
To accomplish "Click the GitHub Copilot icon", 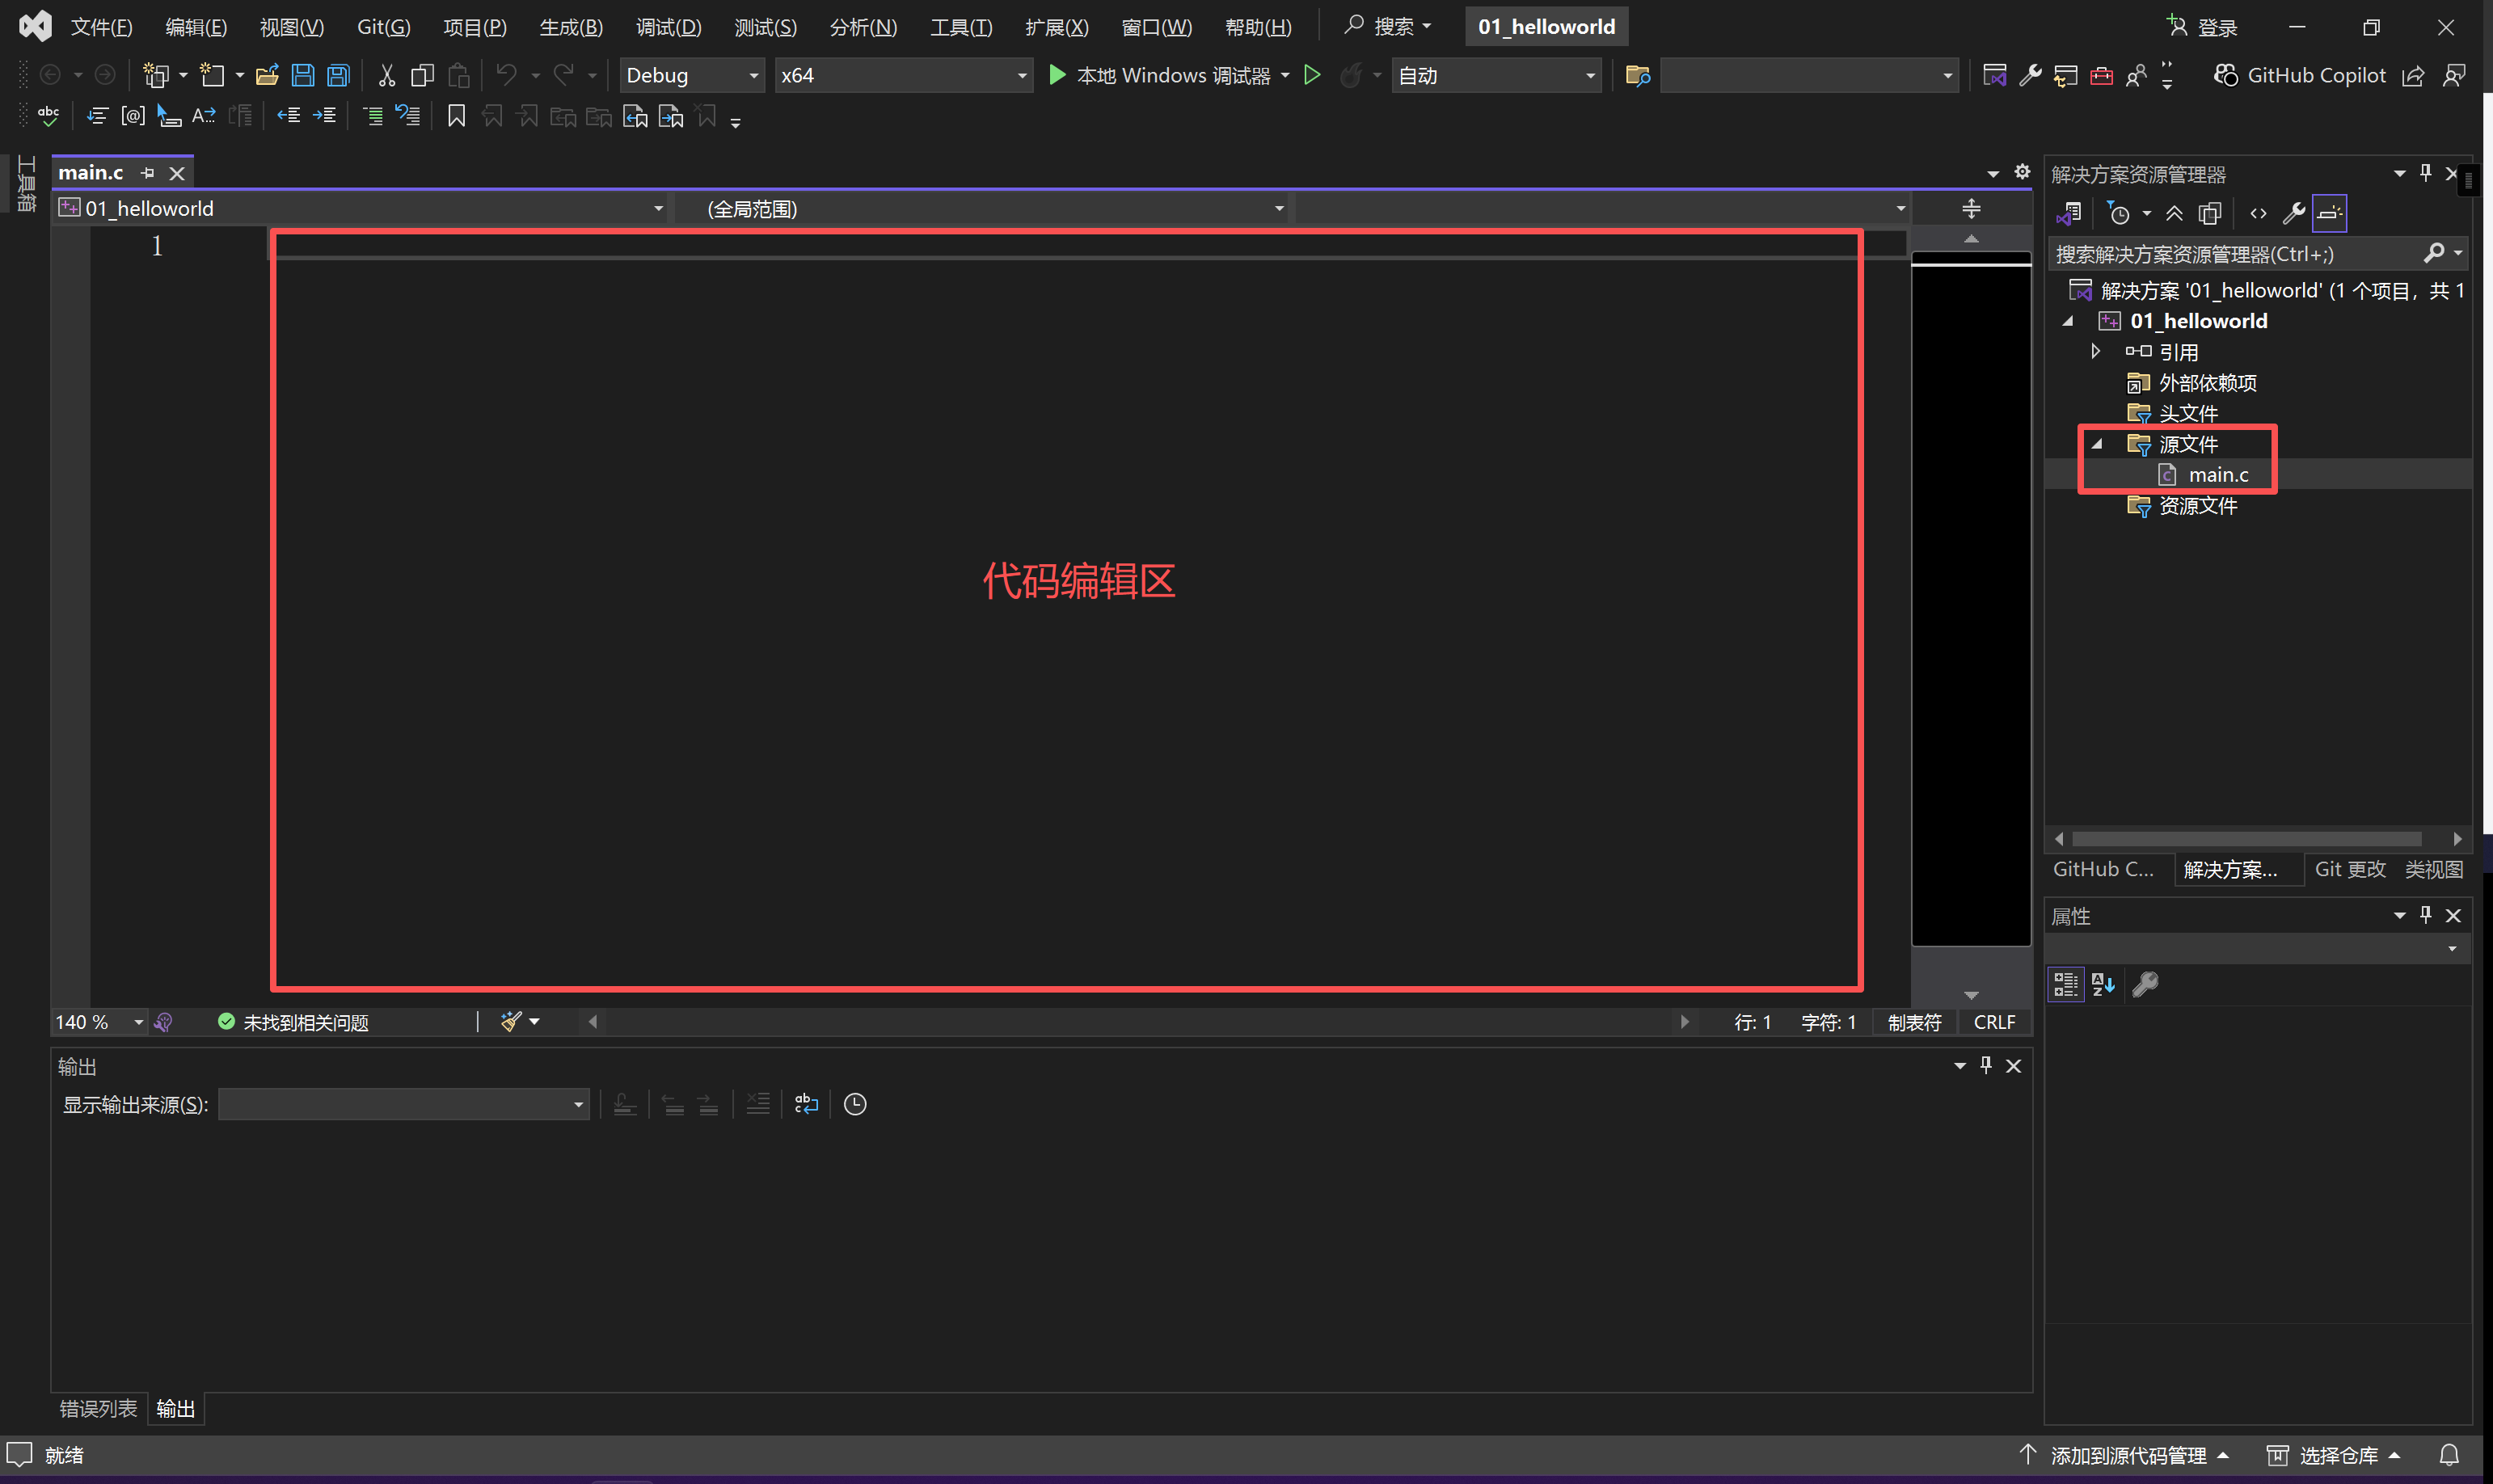I will tap(2225, 75).
